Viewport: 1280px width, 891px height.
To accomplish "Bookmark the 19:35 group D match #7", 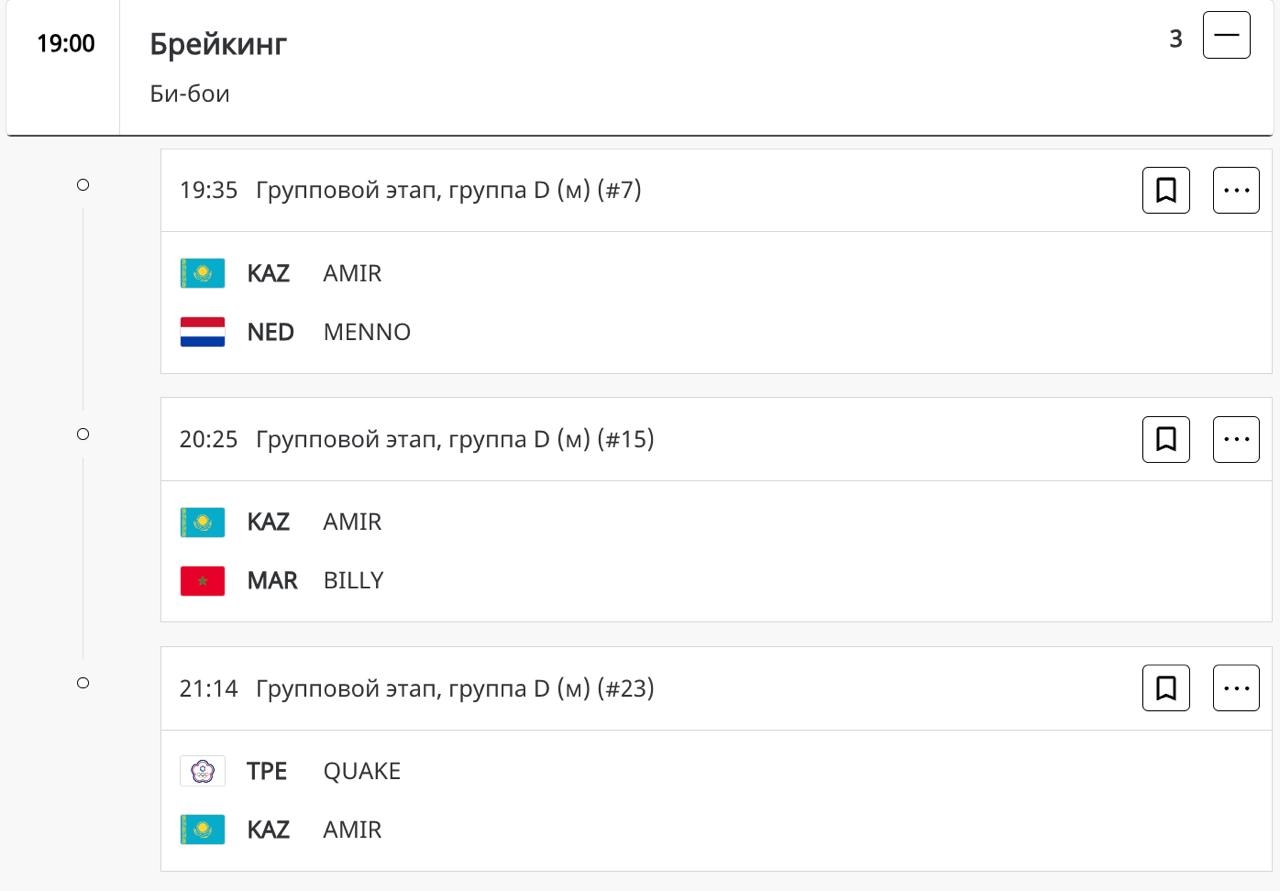I will click(x=1166, y=190).
